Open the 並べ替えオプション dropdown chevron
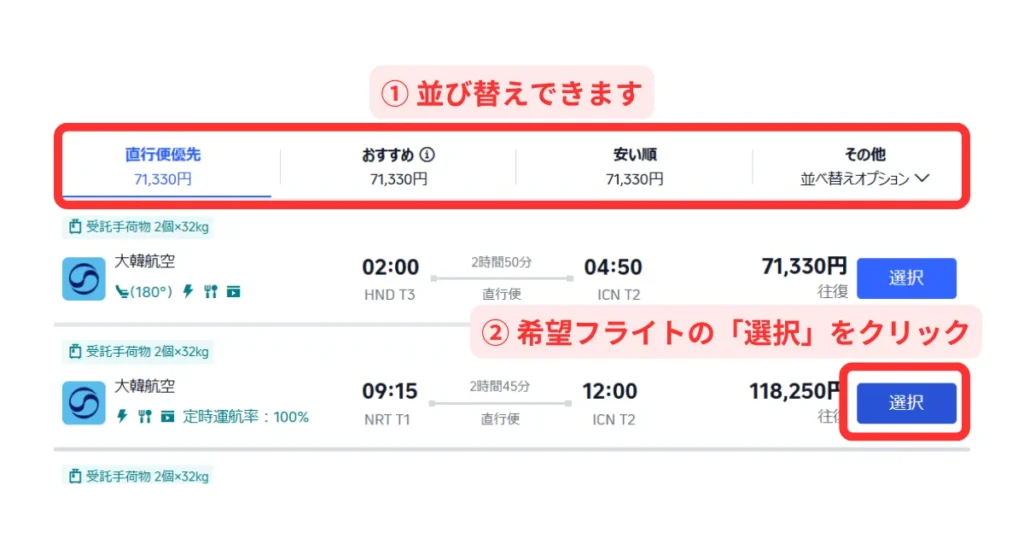Viewport: 1024px width, 538px height. pyautogui.click(x=923, y=179)
